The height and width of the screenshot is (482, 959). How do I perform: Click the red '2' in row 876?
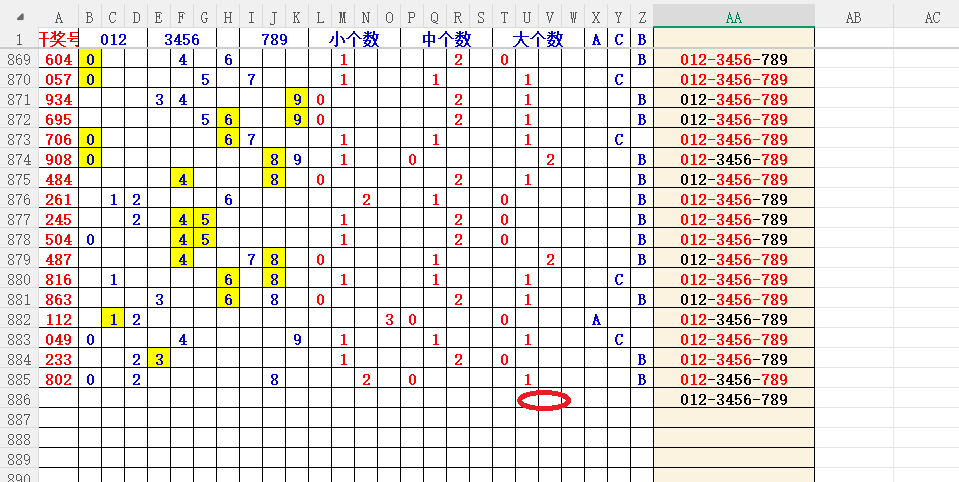[x=366, y=199]
